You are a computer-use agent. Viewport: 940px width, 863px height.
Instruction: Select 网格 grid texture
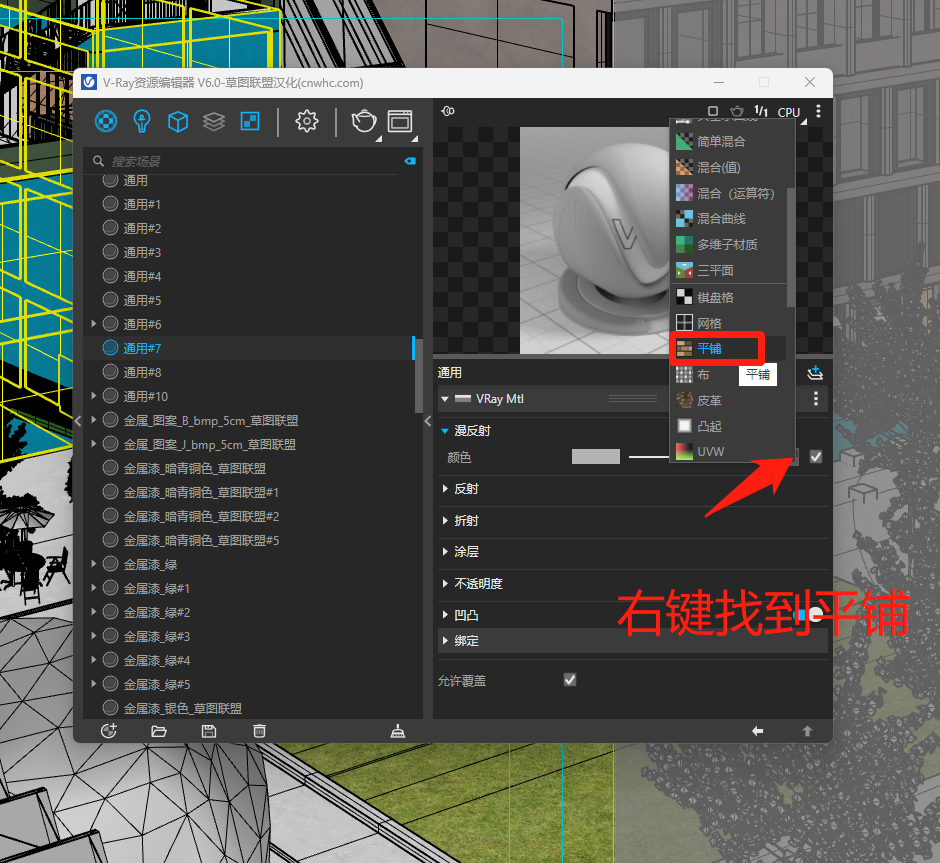coord(730,324)
